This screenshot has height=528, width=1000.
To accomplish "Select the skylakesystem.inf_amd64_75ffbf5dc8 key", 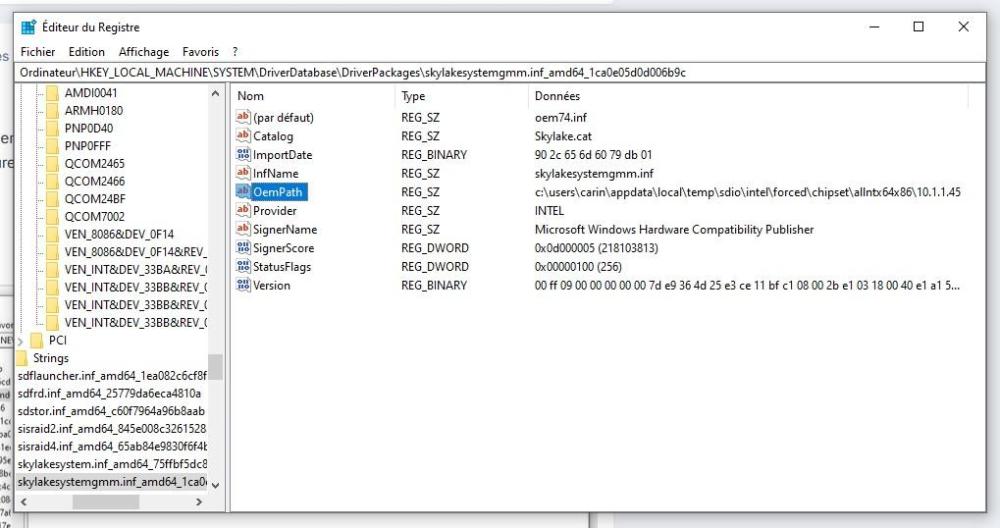I will coord(112,464).
